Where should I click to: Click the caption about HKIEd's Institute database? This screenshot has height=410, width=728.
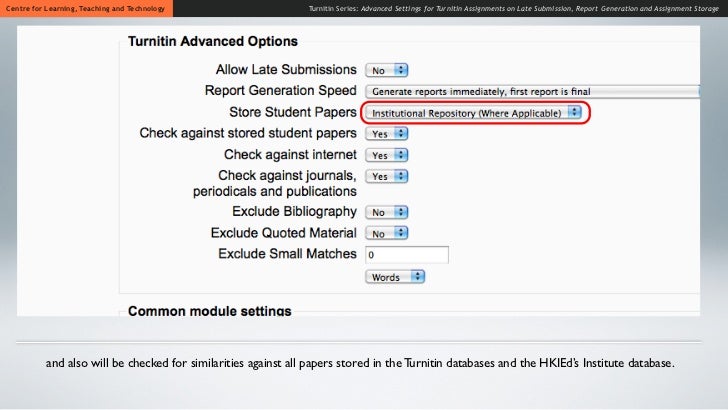point(360,363)
